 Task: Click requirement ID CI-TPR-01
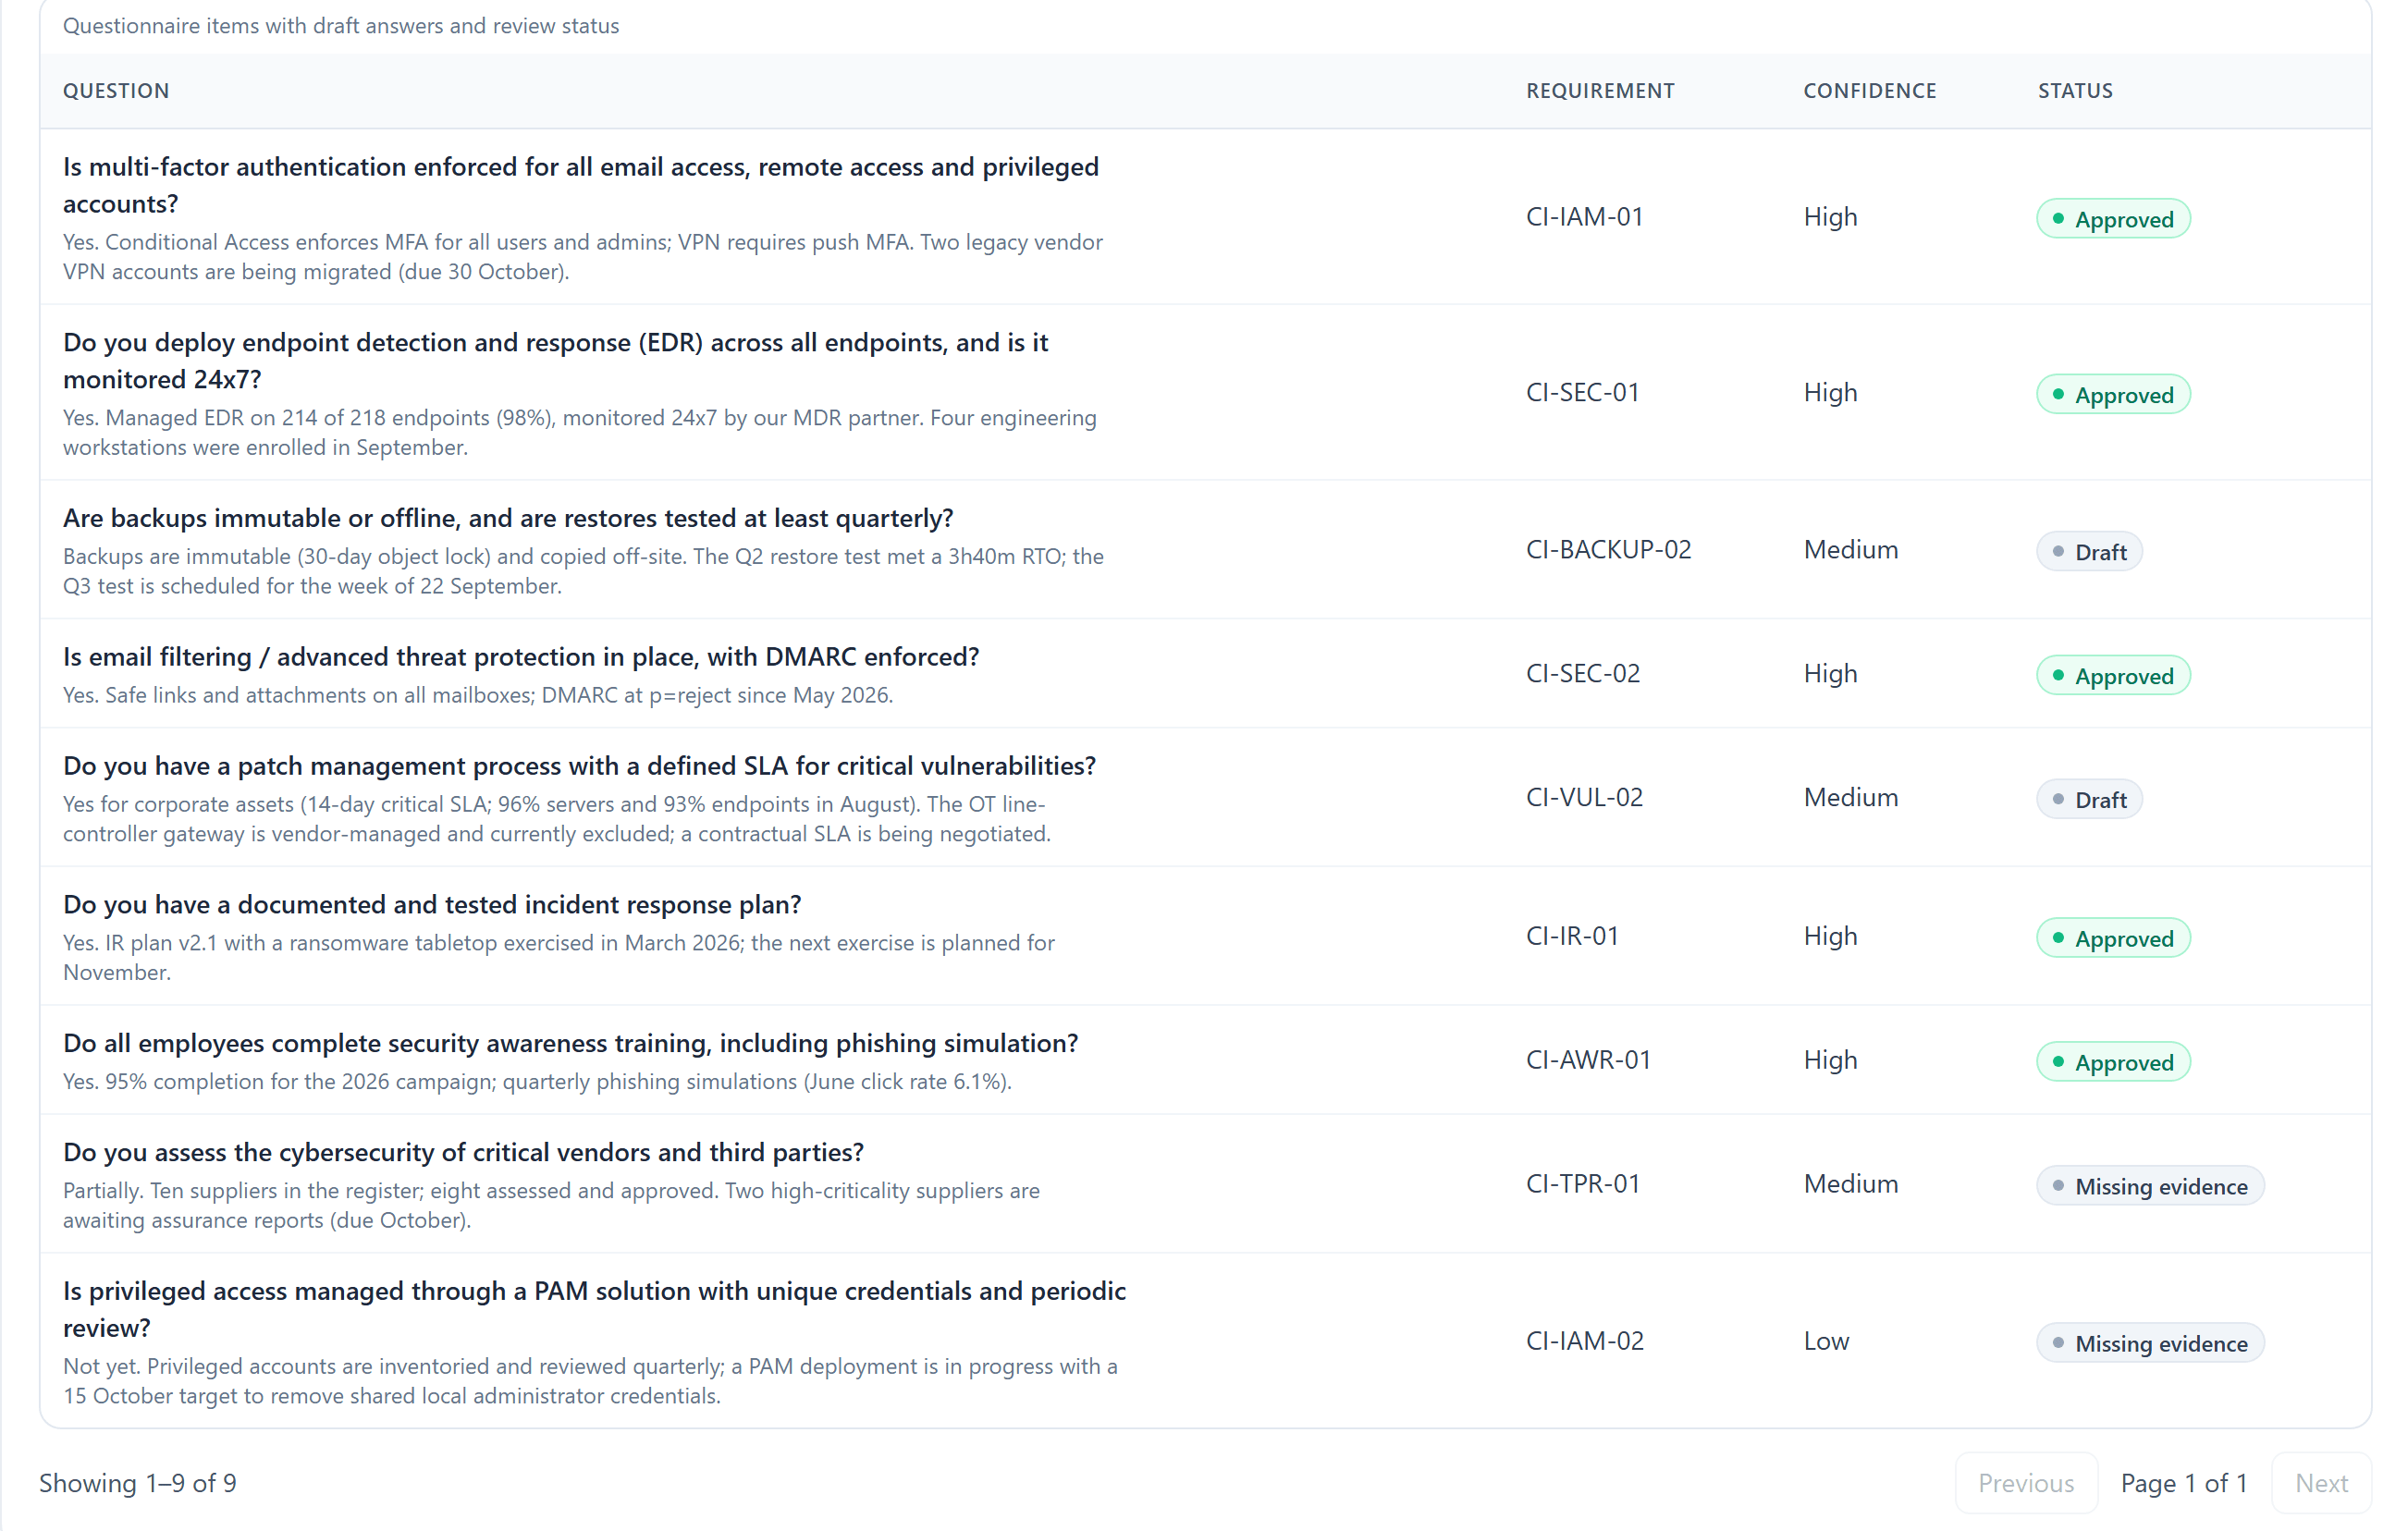click(x=1583, y=1184)
